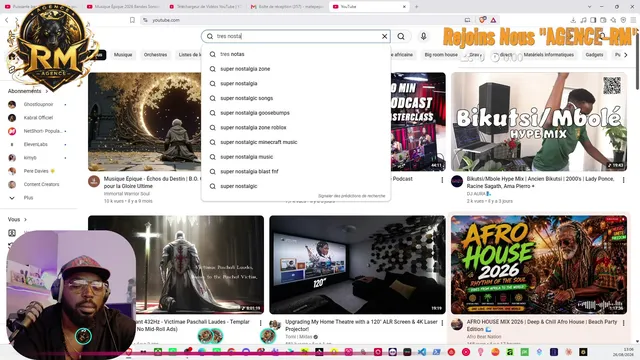
Task: Choose suggestion 'tres notas'
Action: click(x=296, y=54)
